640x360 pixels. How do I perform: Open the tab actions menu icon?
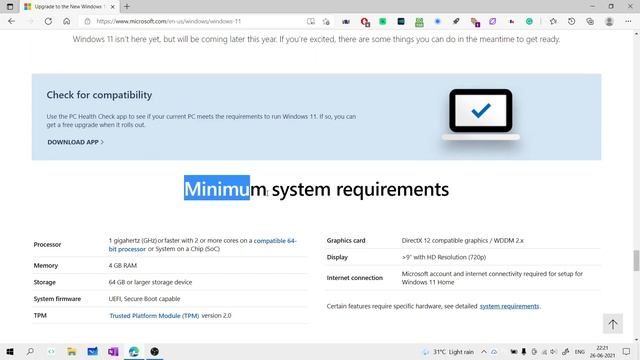(10, 7)
